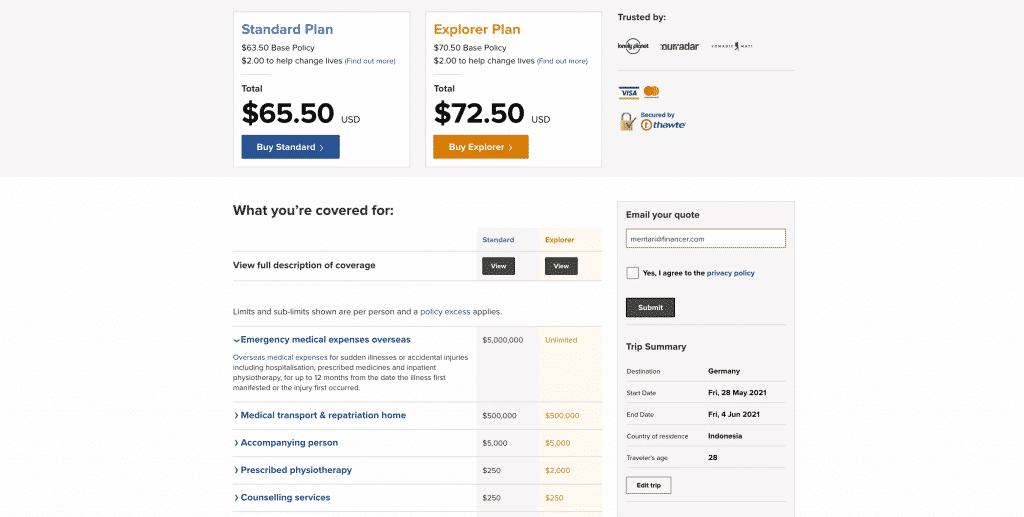This screenshot has width=1024, height=517.
Task: View full Standard coverage description
Action: coord(498,266)
